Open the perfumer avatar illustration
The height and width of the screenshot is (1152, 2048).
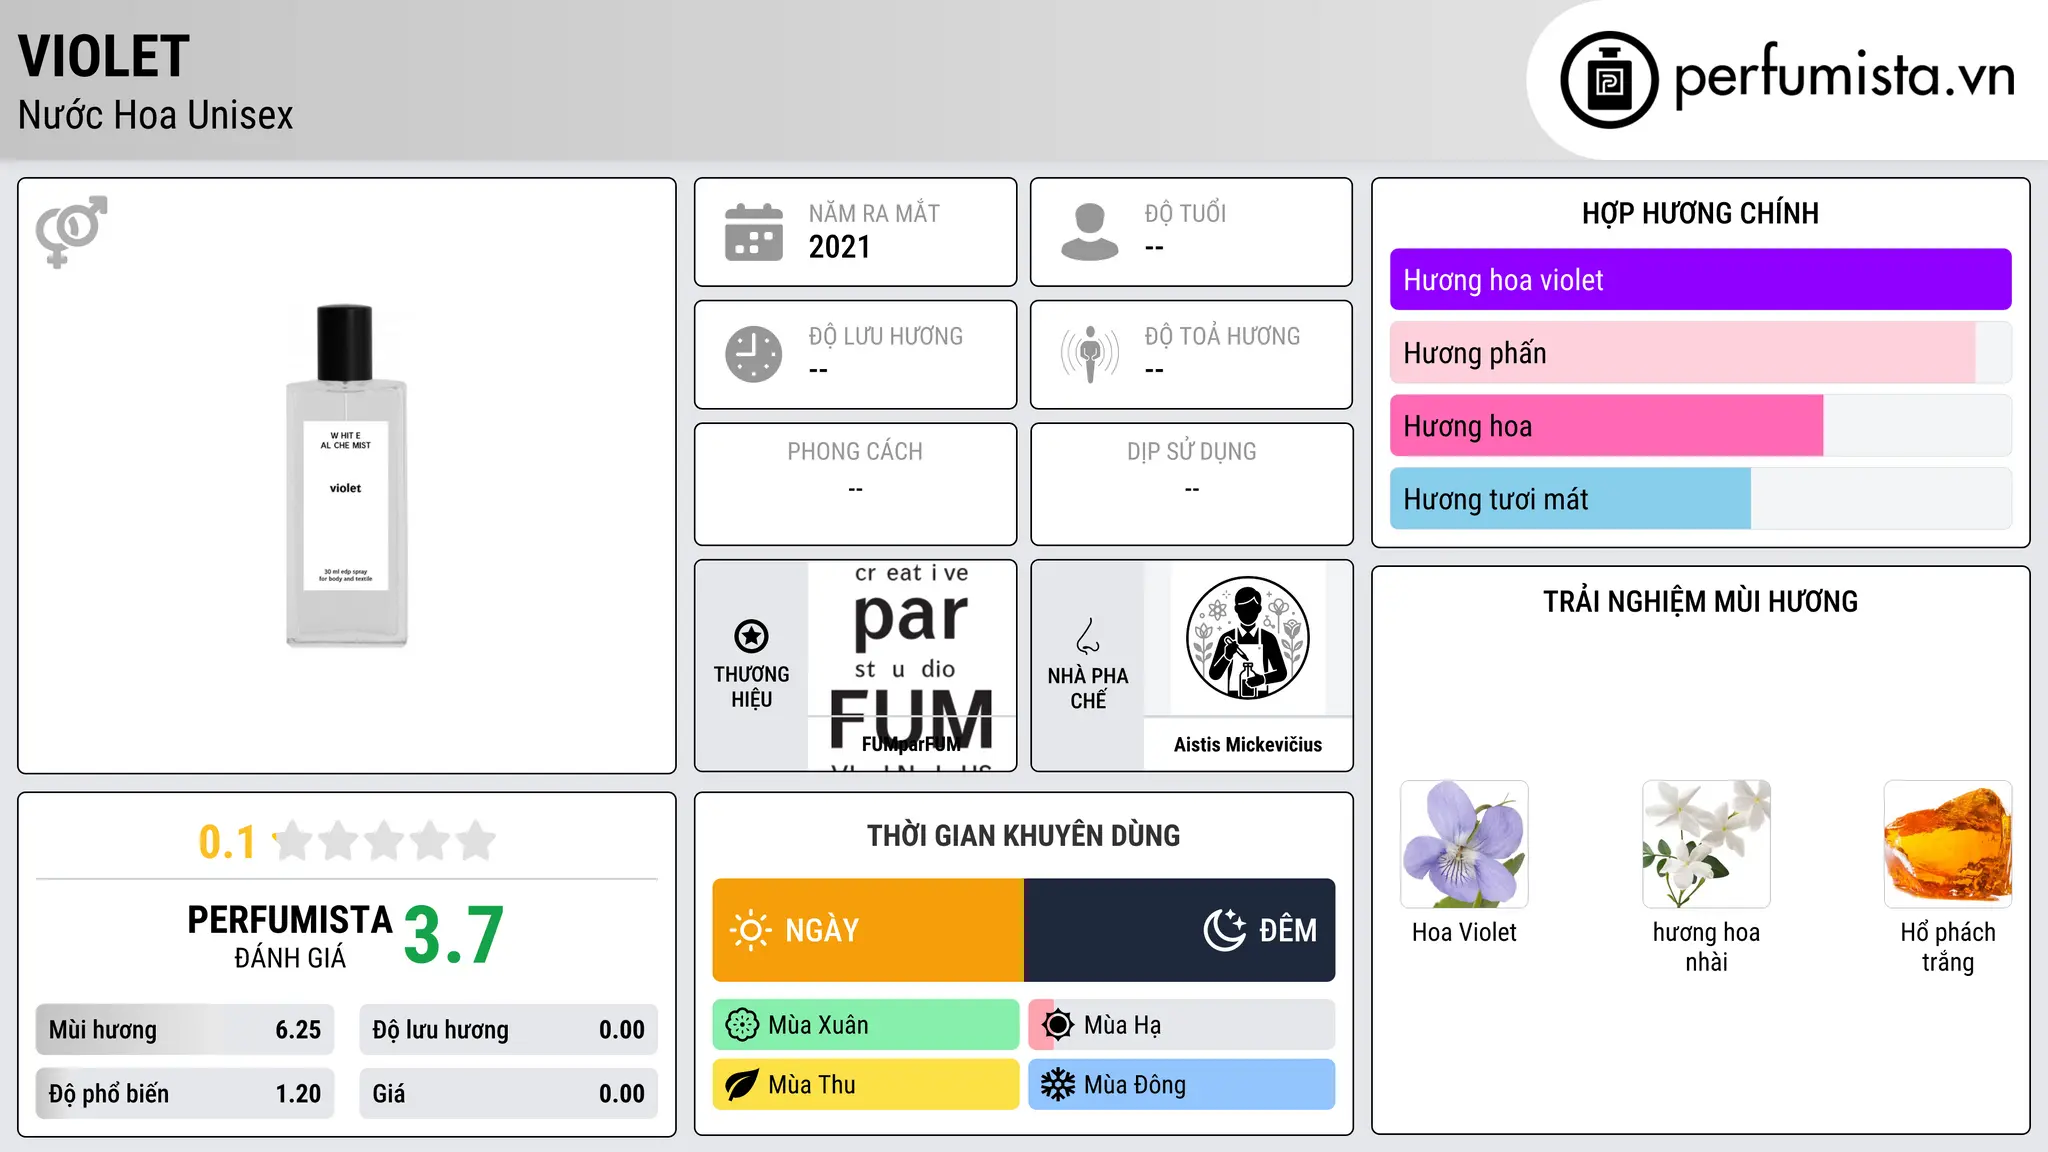pyautogui.click(x=1247, y=638)
